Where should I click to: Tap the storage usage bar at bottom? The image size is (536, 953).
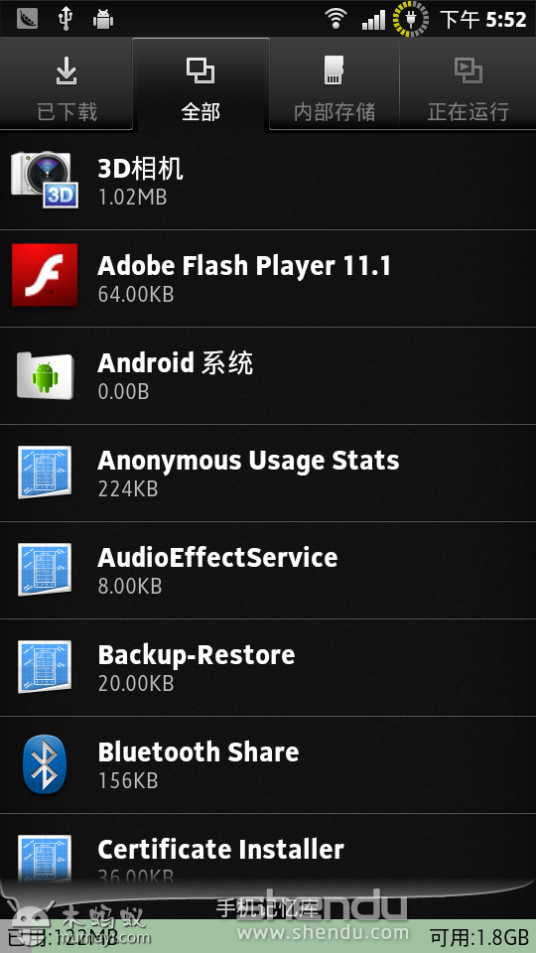click(268, 935)
